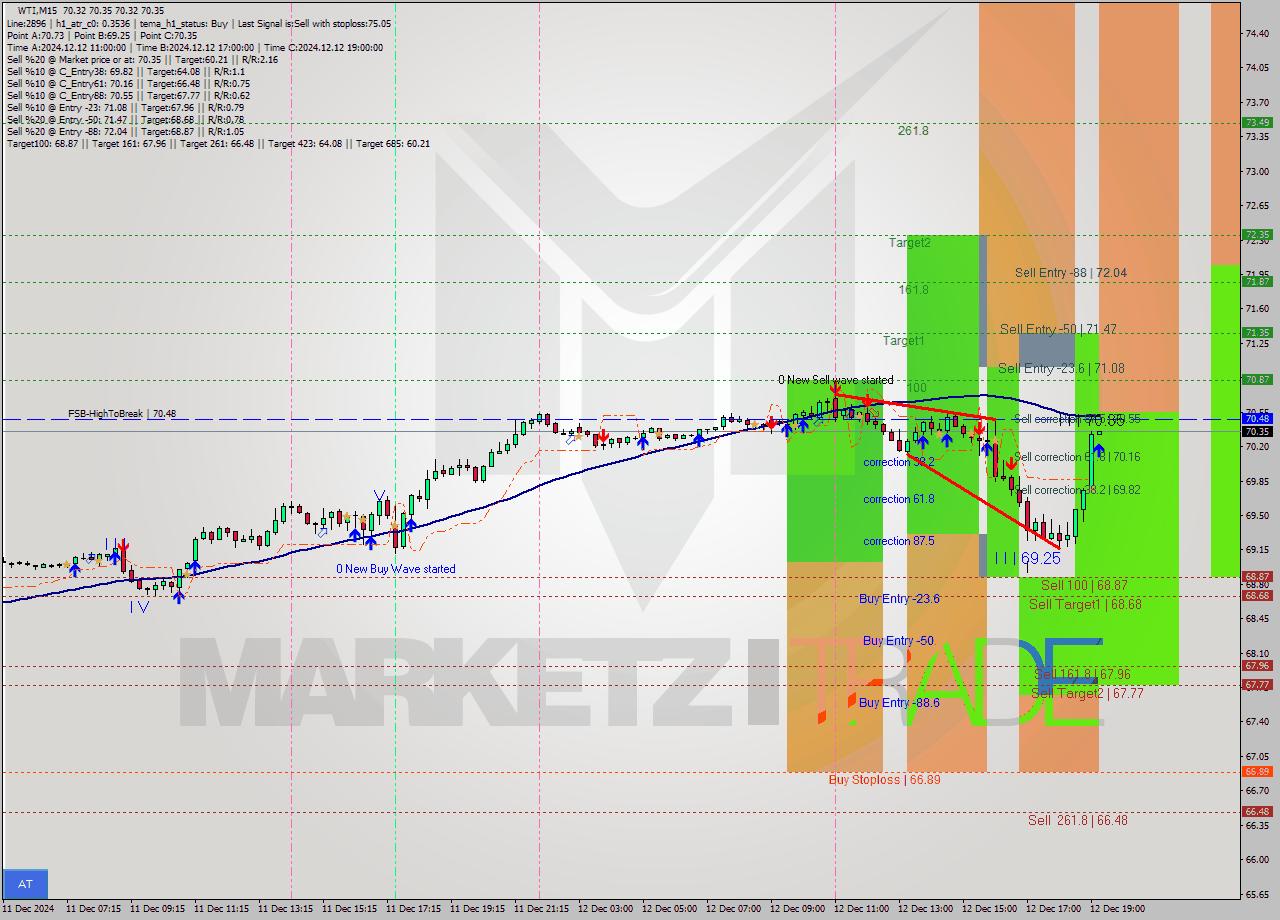Screen dimensions: 1280x920
Task: Click the '12 Dec 19:00' time axis label
Action: [1118, 909]
